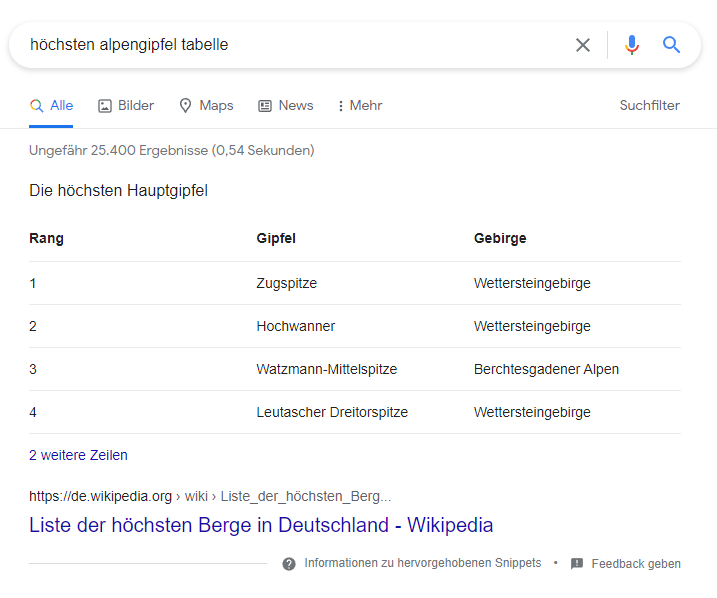Select the Hochwanner table cell
The image size is (717, 598).
tap(295, 326)
